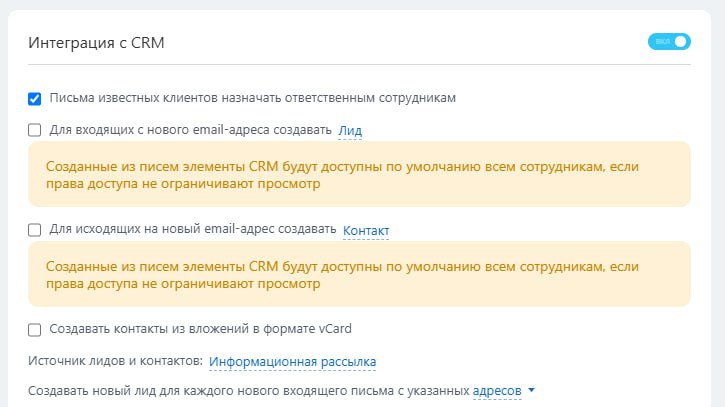
Task: Turn off the CRM integration switch
Action: pyautogui.click(x=669, y=42)
